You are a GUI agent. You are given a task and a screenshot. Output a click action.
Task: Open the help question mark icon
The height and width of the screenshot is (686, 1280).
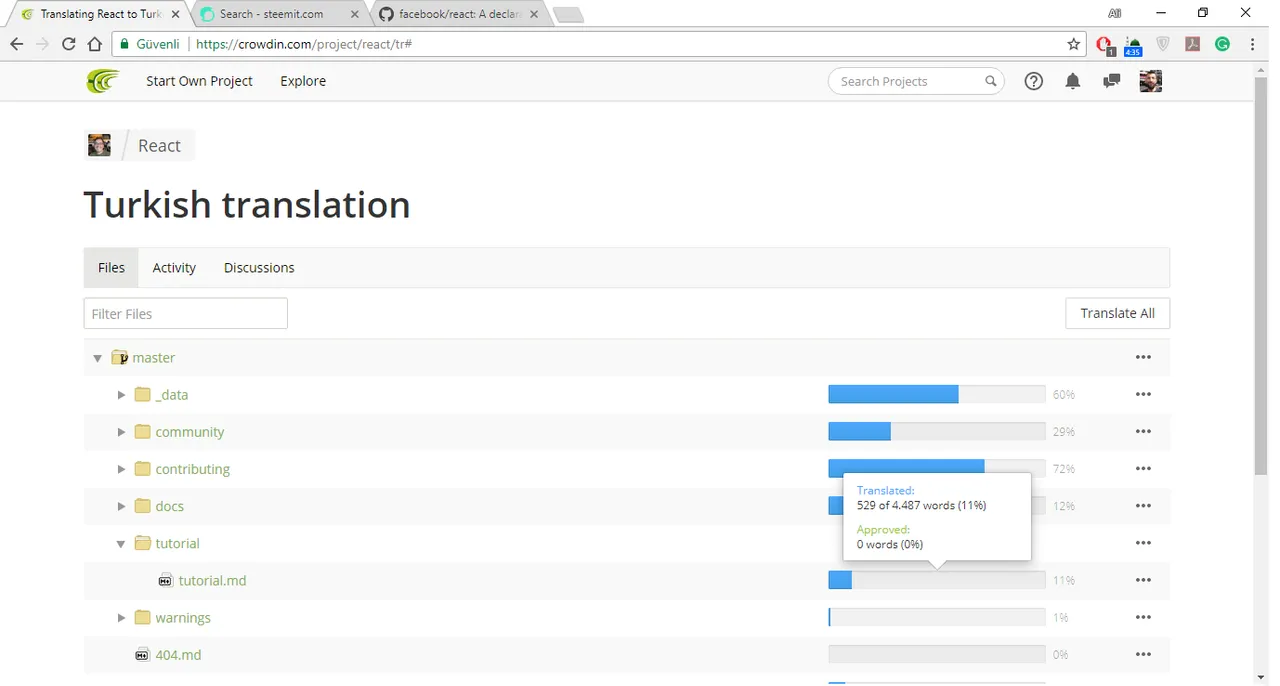click(1034, 81)
